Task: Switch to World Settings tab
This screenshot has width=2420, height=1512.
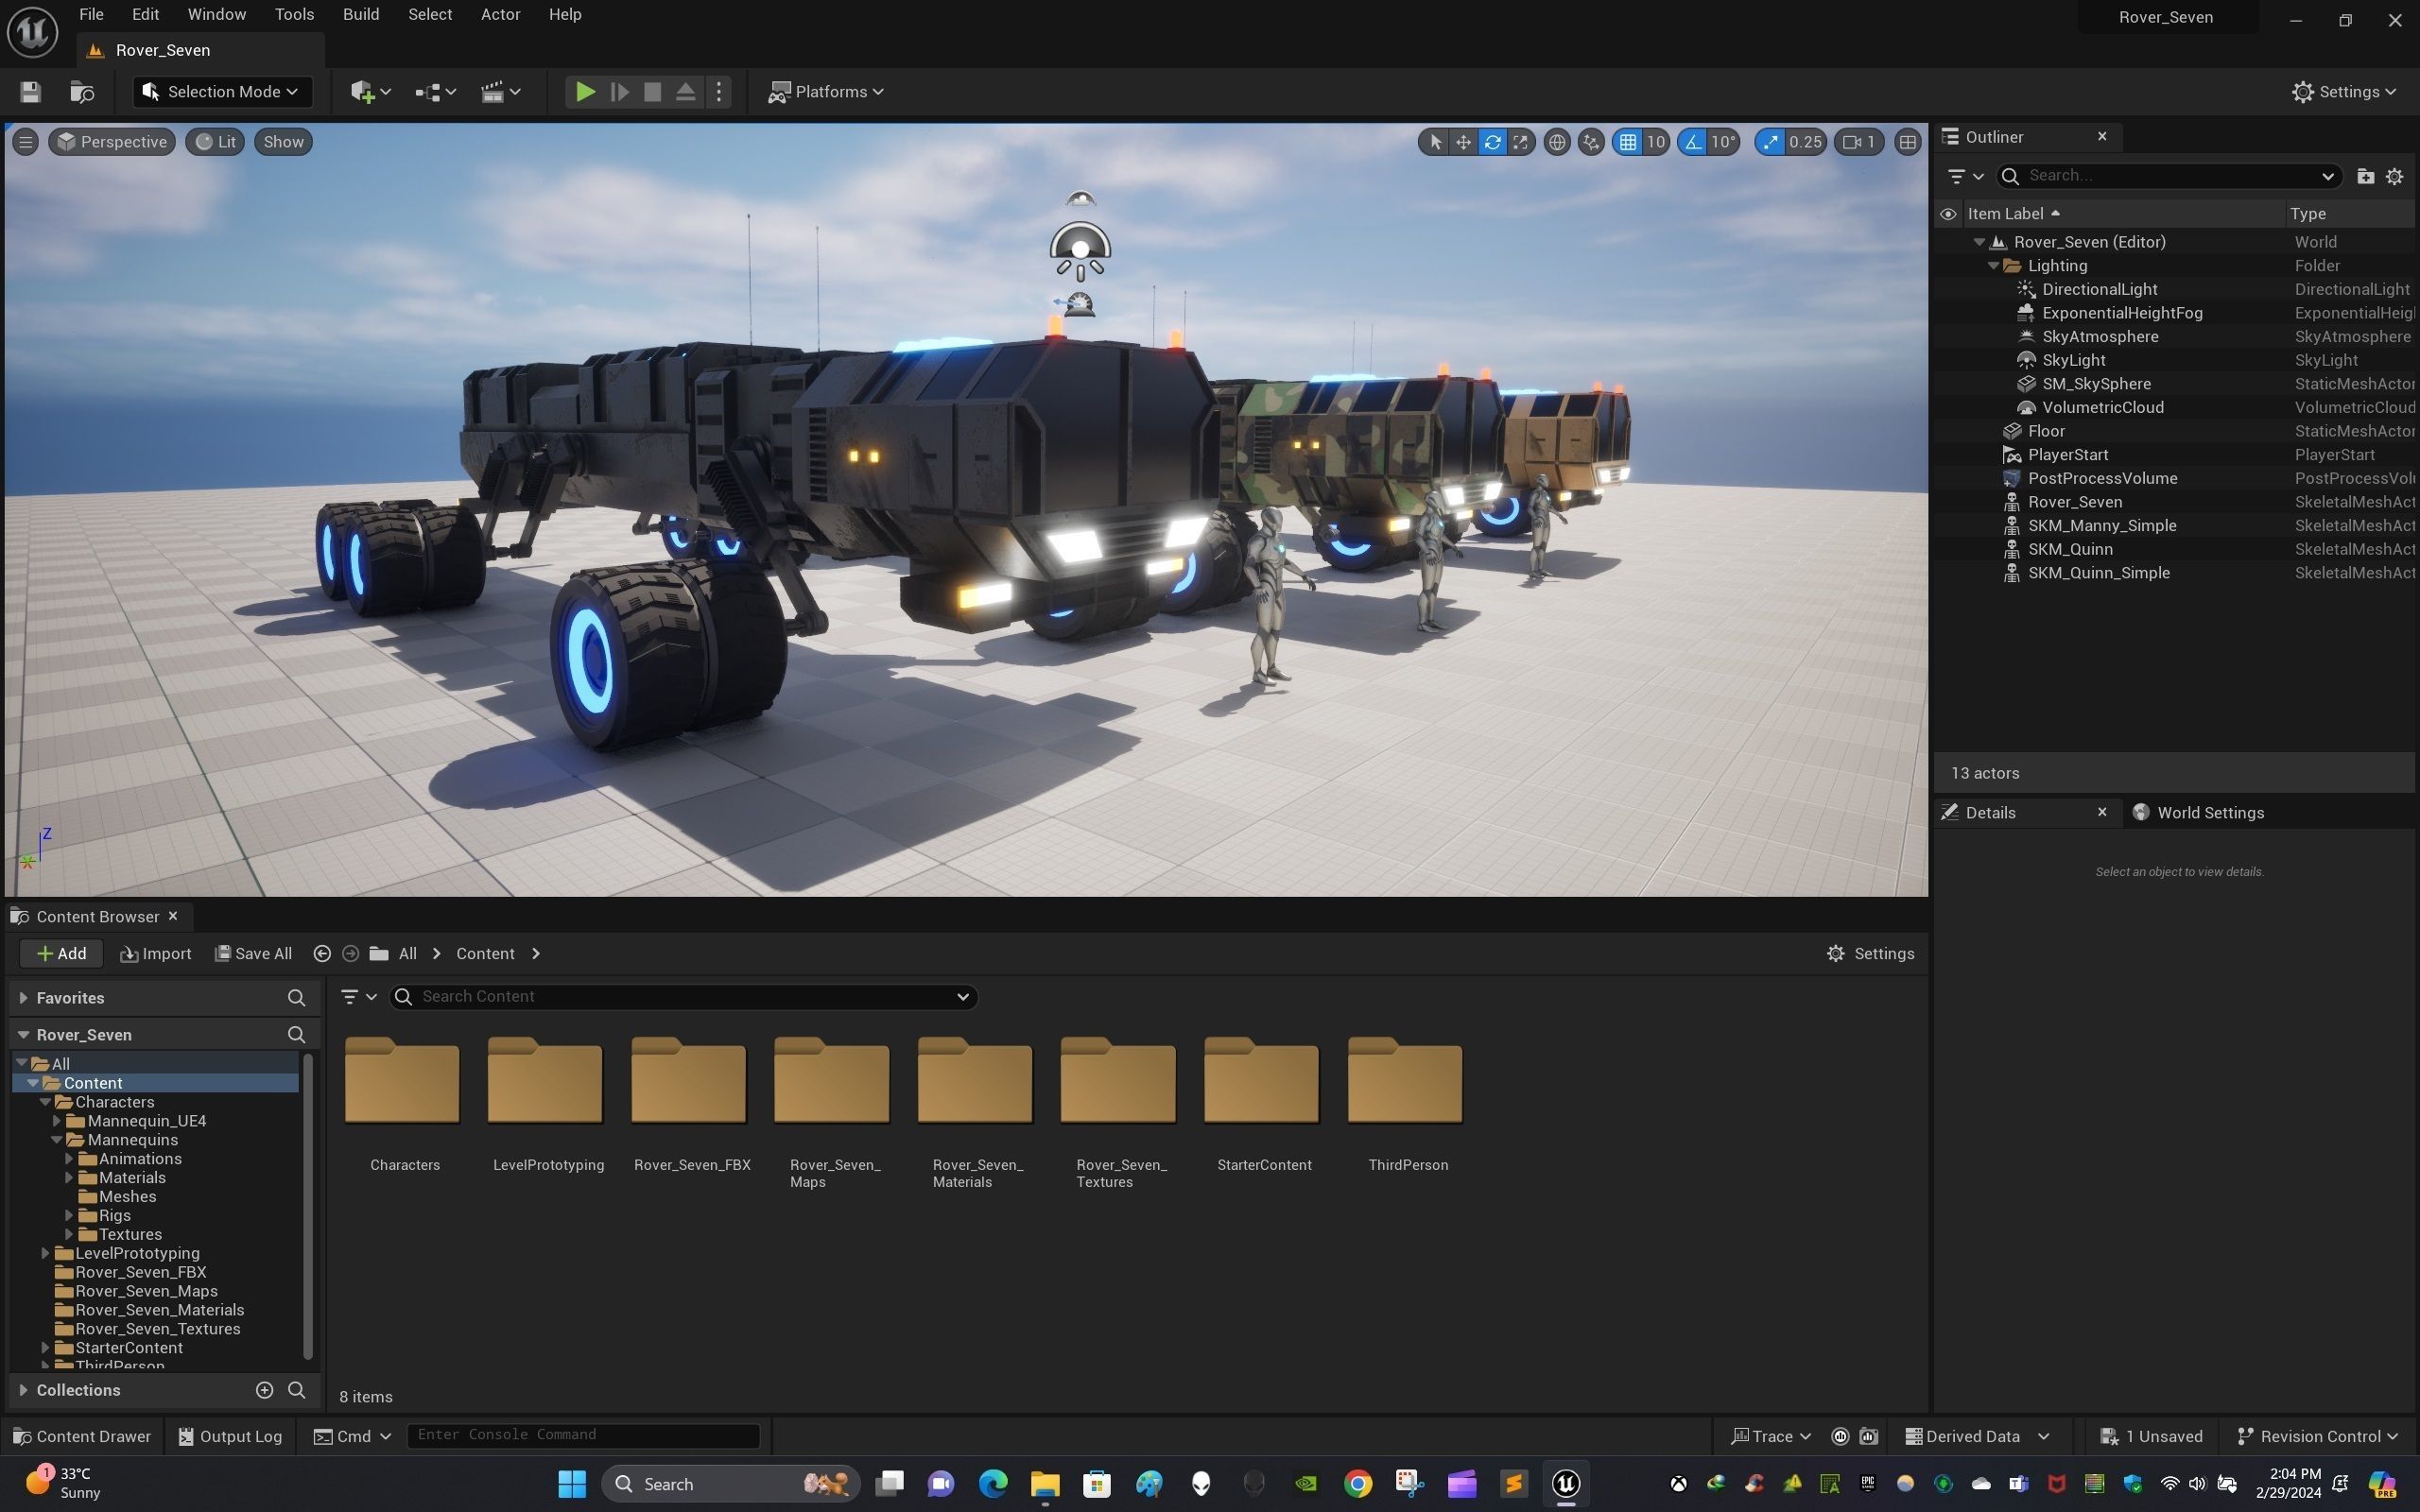Action: tap(2198, 813)
